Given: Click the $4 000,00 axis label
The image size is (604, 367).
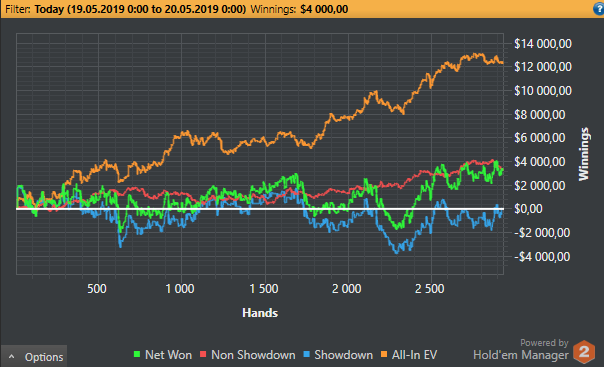Looking at the screenshot, I should [x=540, y=162].
